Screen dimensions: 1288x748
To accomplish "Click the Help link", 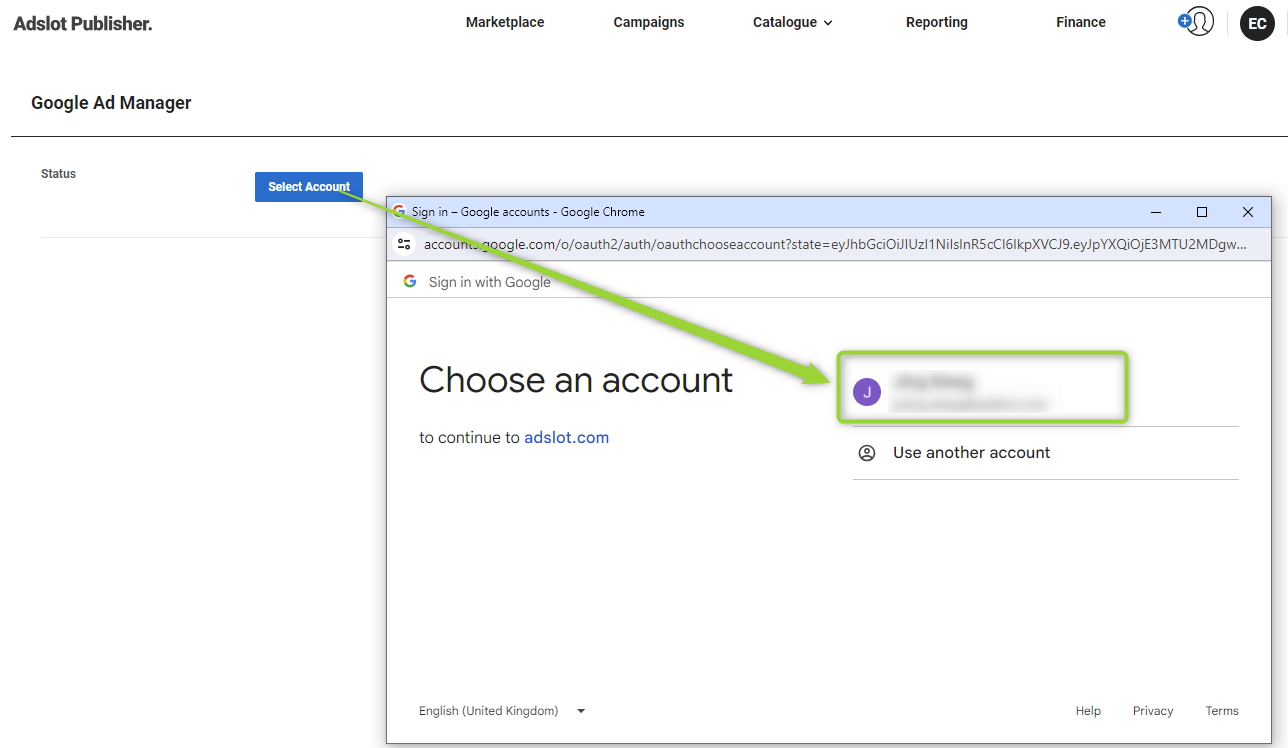I will pyautogui.click(x=1088, y=710).
